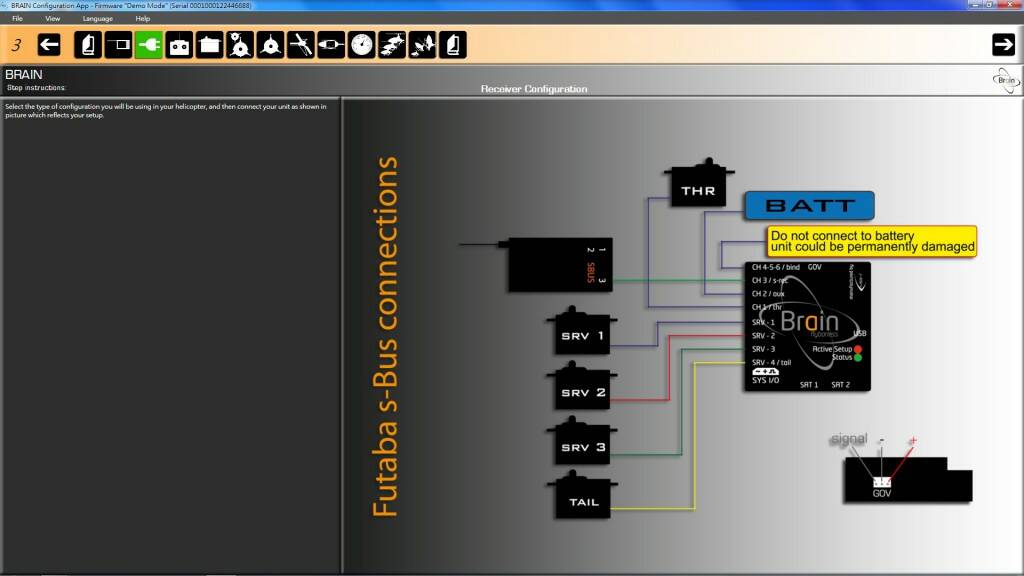Click the SRV 1 servo in diagram
The height and width of the screenshot is (576, 1024).
click(x=582, y=331)
